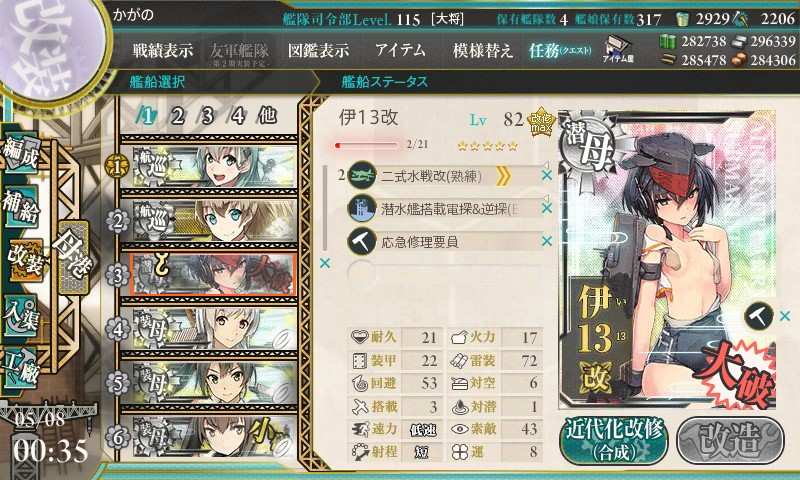Click the 二式水戦改 seaplane equipment icon
Screen dimensions: 800x480
[362, 175]
